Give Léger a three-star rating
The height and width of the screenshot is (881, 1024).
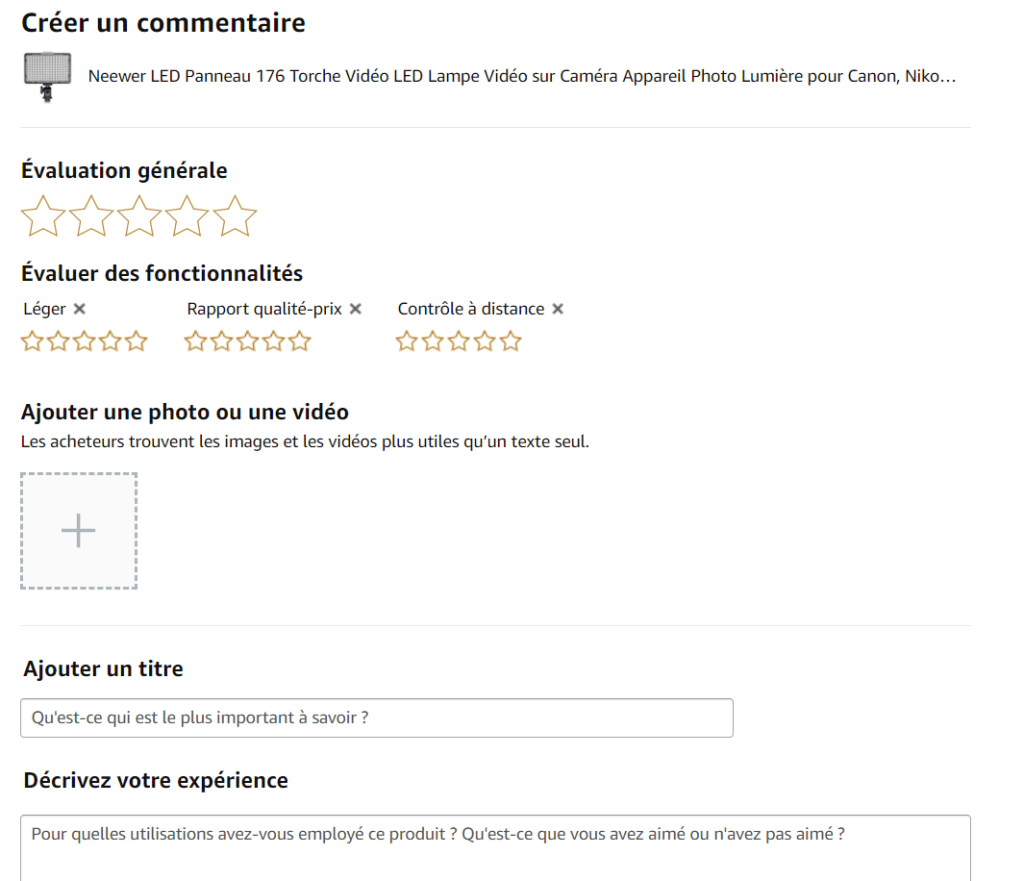pos(84,341)
